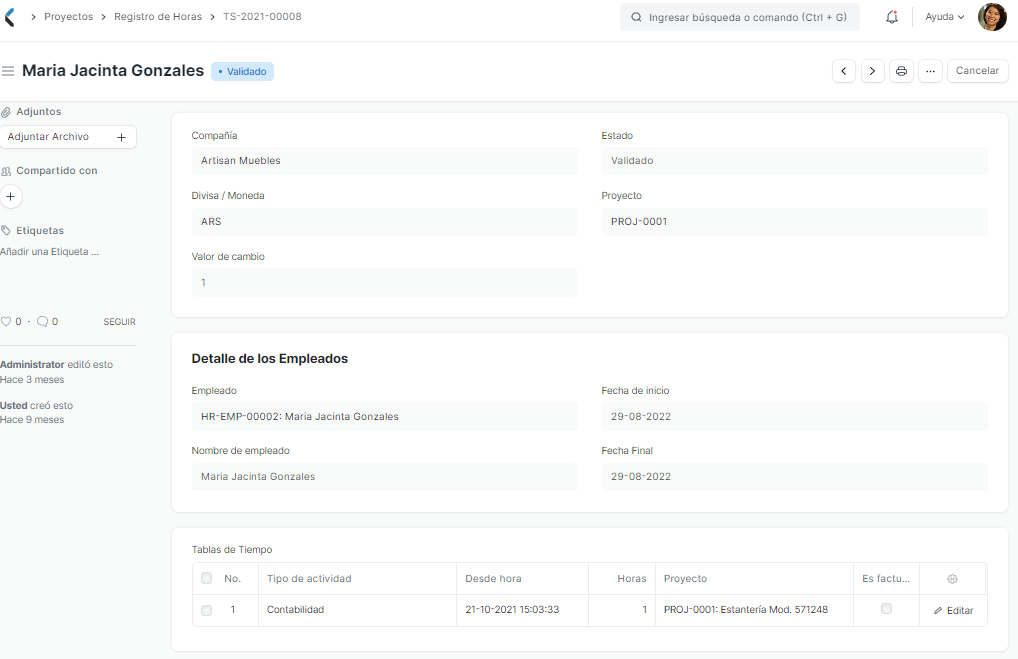Select all rows checkbox in table header
1018x659 pixels.
[x=206, y=578]
